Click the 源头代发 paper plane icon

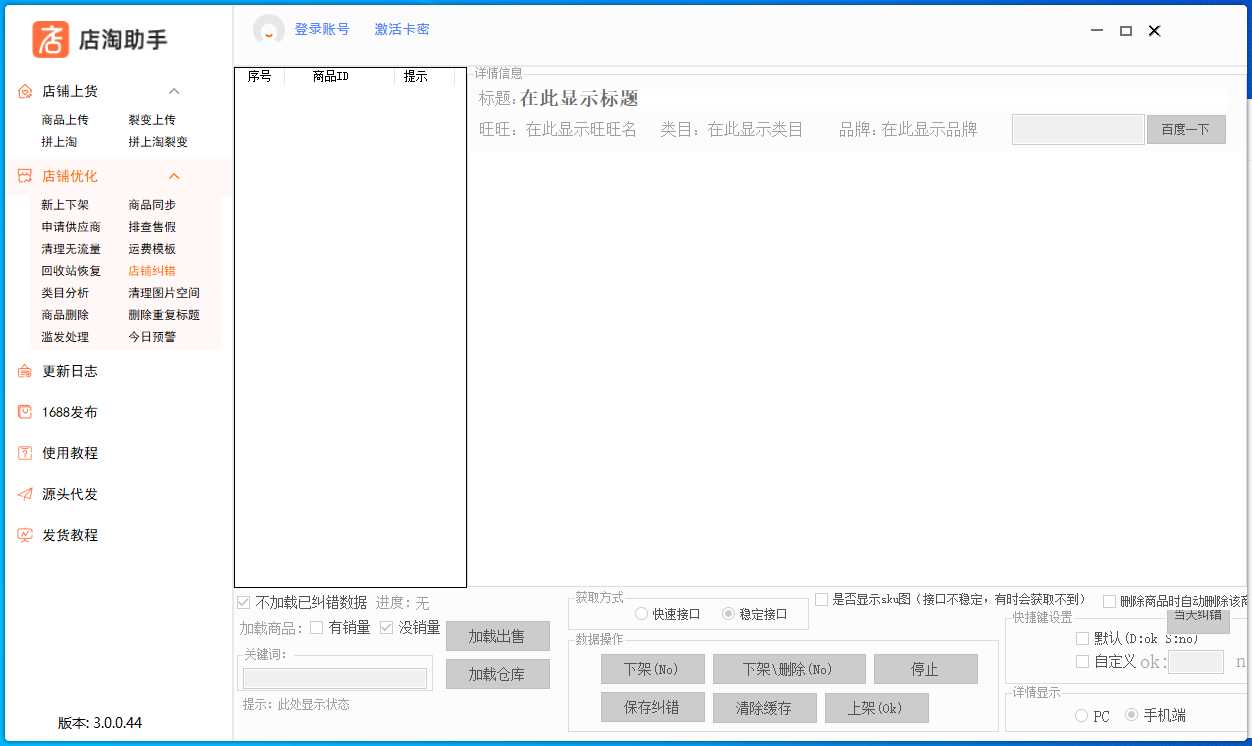(25, 494)
